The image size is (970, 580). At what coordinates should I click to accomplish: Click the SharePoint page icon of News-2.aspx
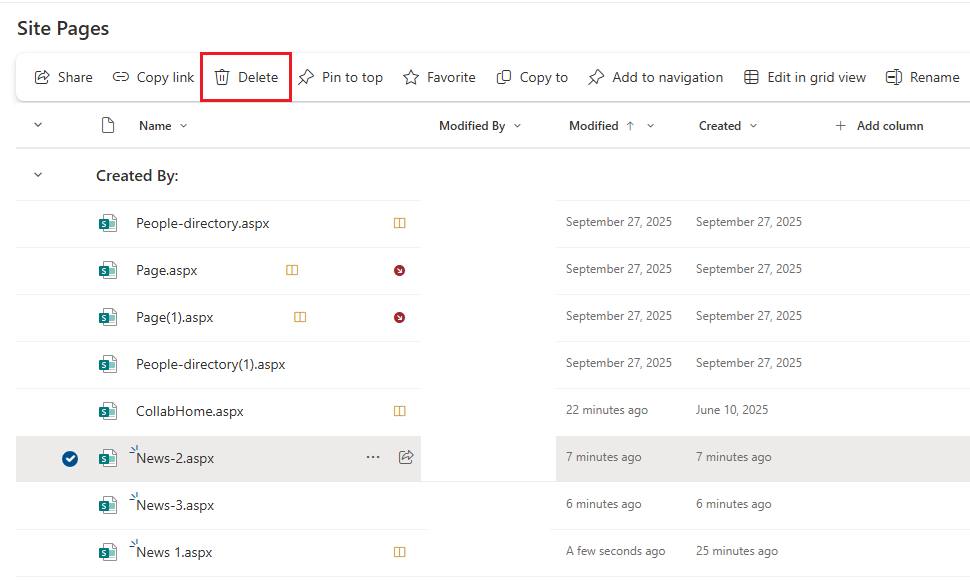[x=108, y=458]
